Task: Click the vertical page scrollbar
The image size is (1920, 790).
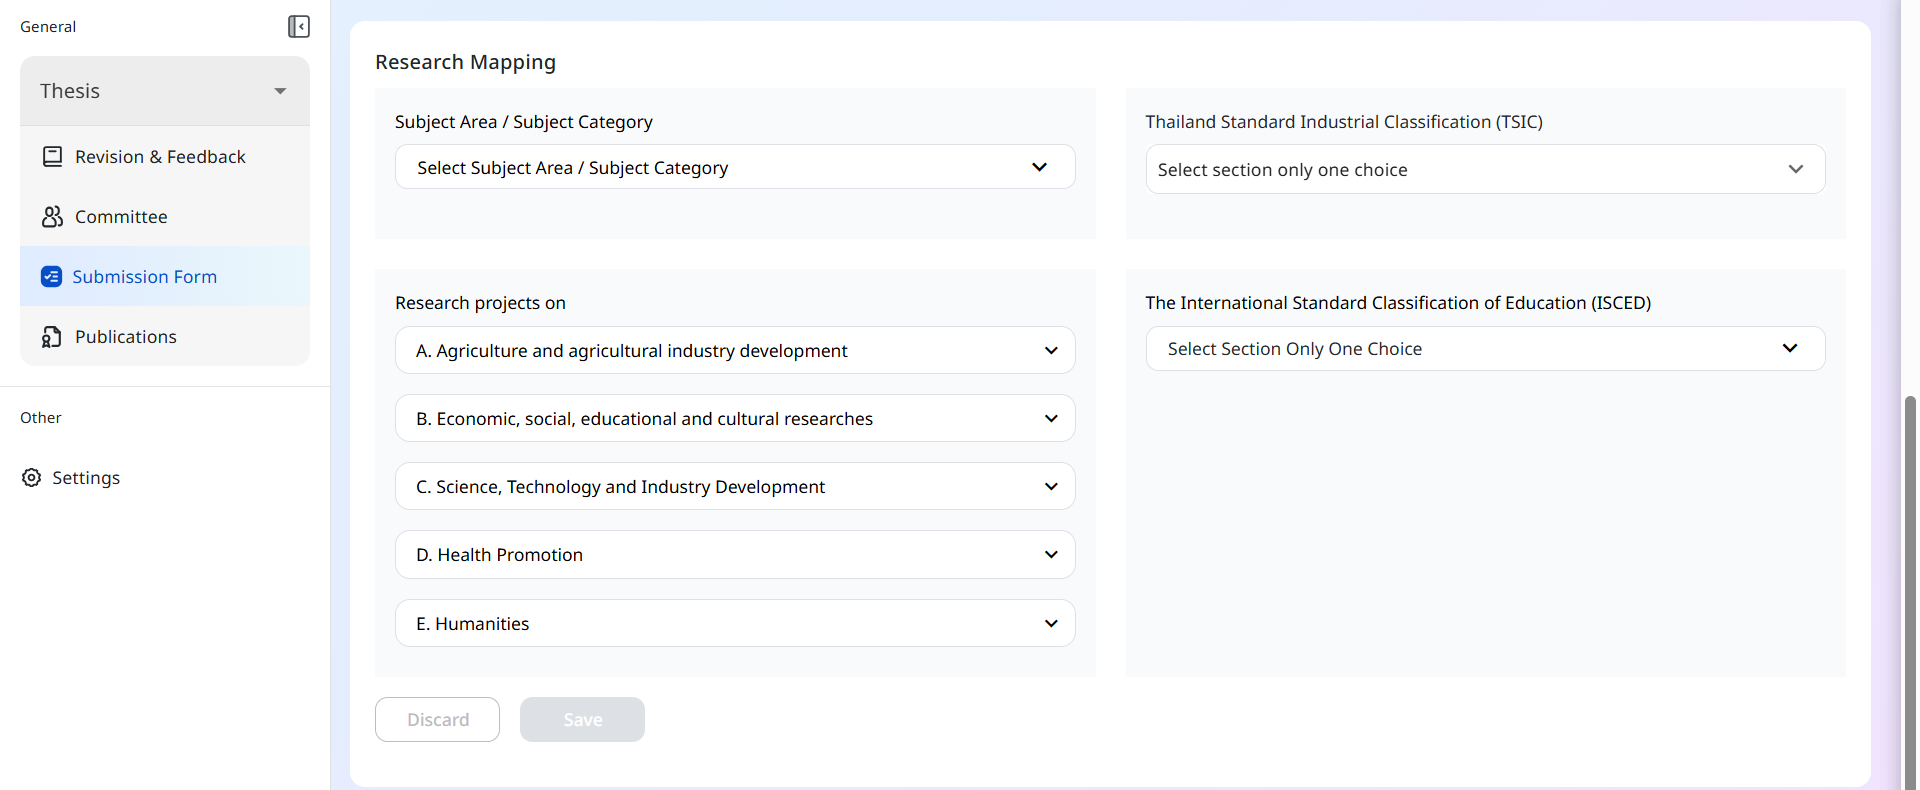Action: (x=1910, y=590)
